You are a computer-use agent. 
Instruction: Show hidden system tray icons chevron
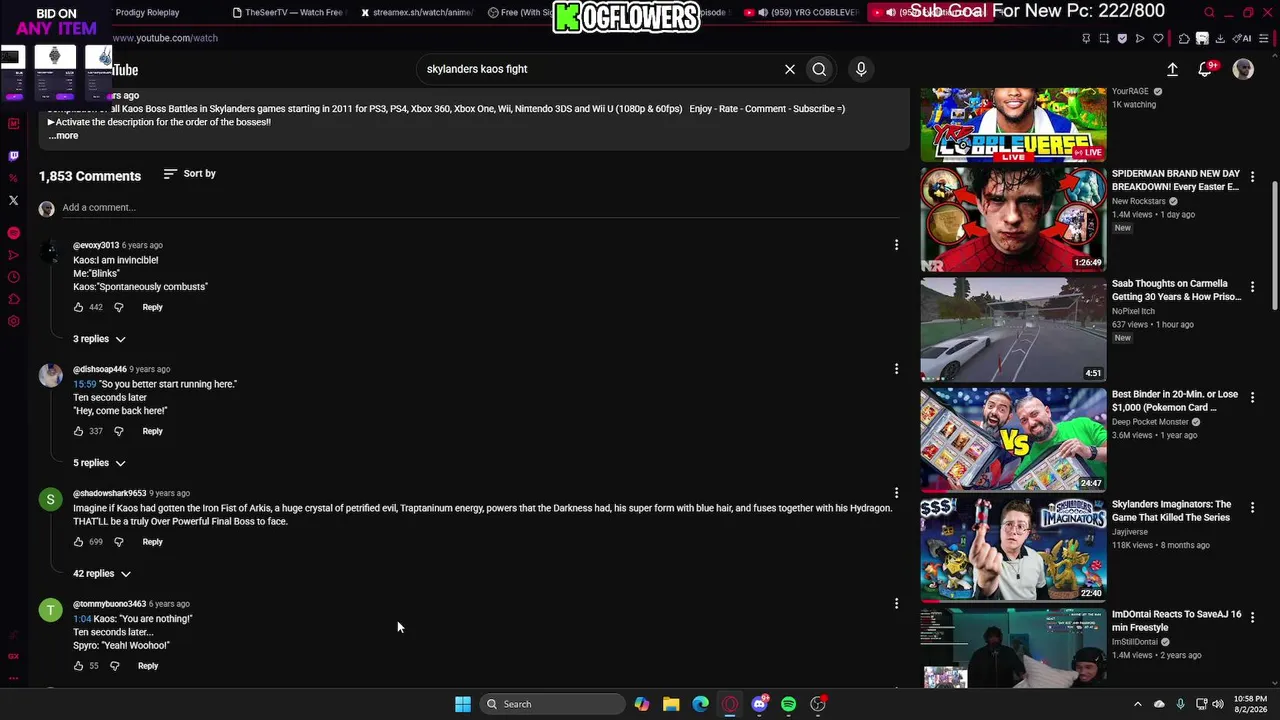pyautogui.click(x=1137, y=704)
